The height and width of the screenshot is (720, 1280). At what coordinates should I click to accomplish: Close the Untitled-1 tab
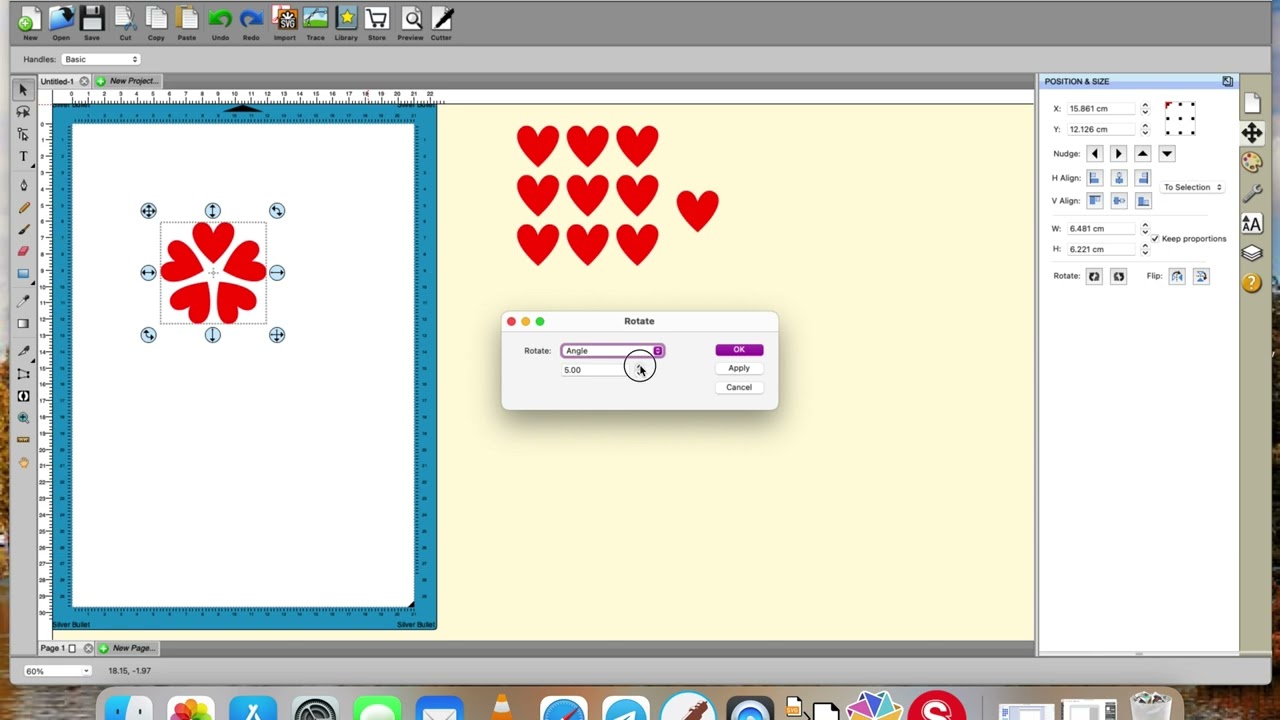tap(86, 81)
